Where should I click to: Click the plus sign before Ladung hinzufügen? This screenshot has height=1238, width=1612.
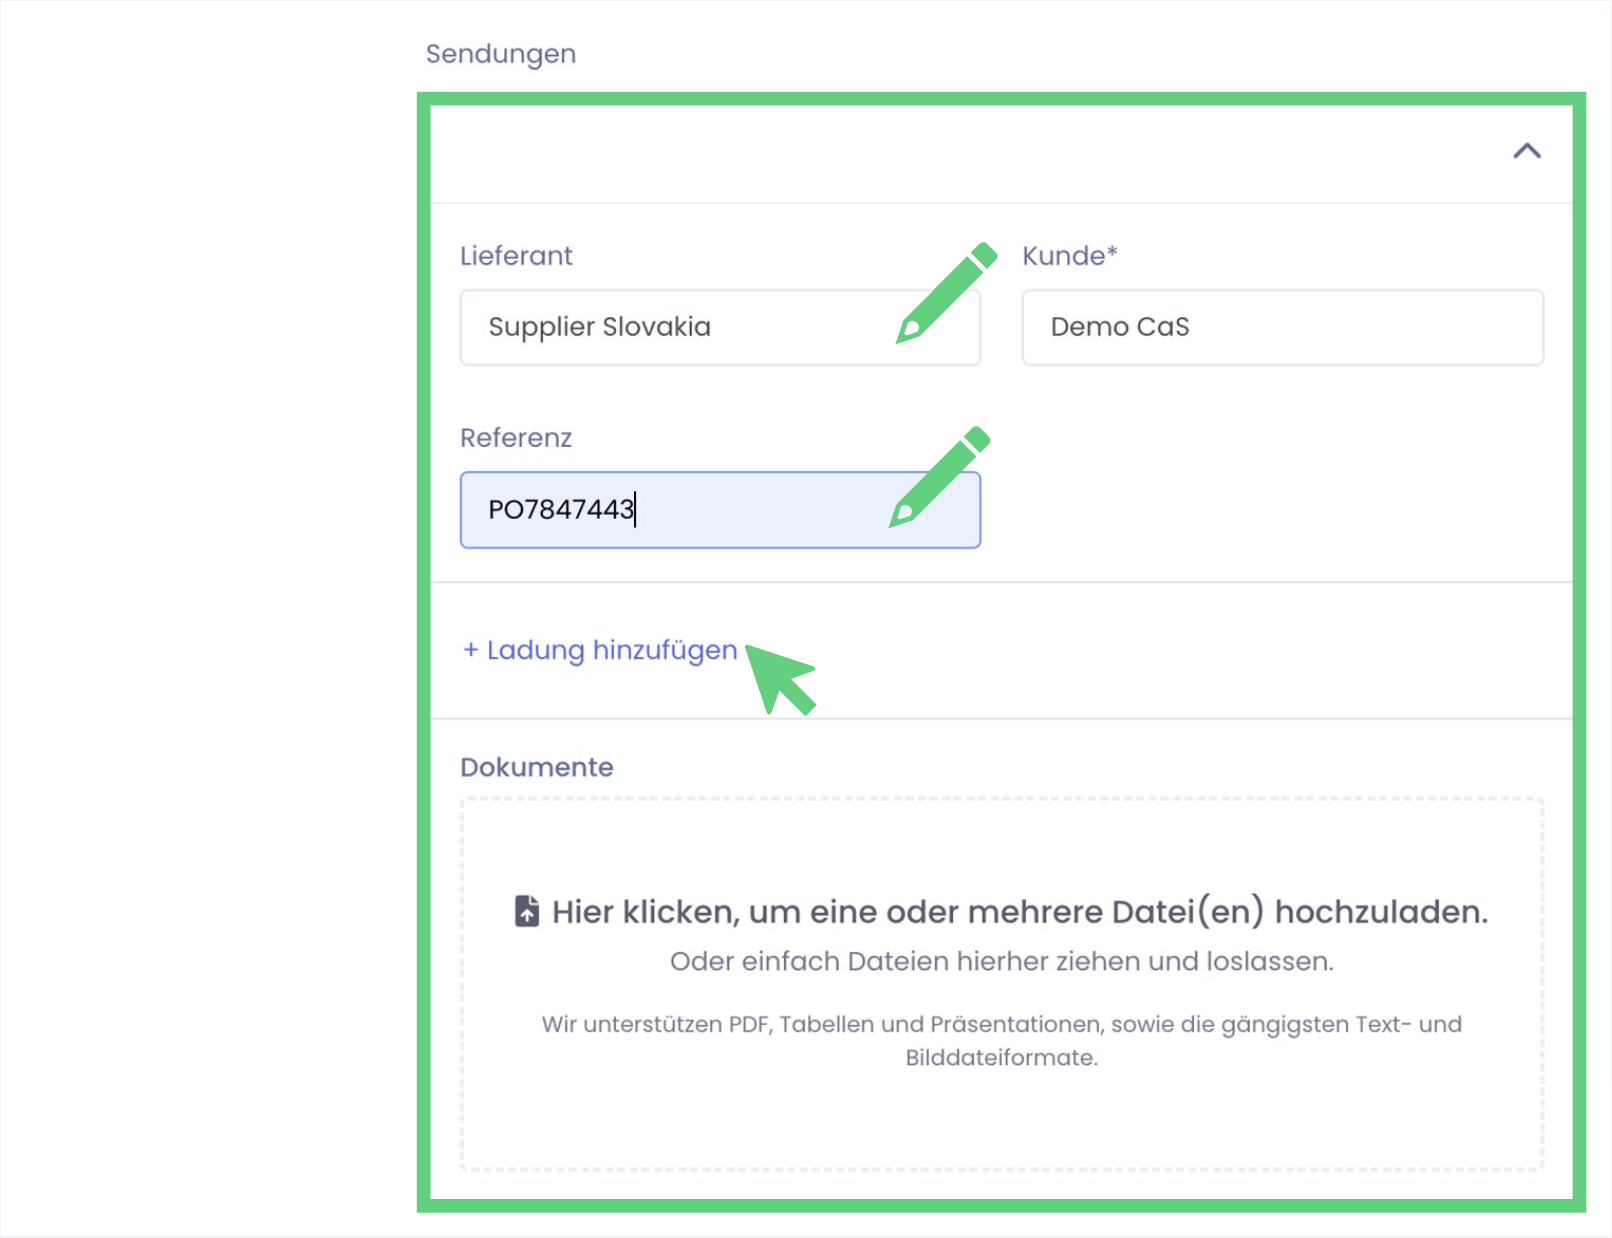(470, 650)
